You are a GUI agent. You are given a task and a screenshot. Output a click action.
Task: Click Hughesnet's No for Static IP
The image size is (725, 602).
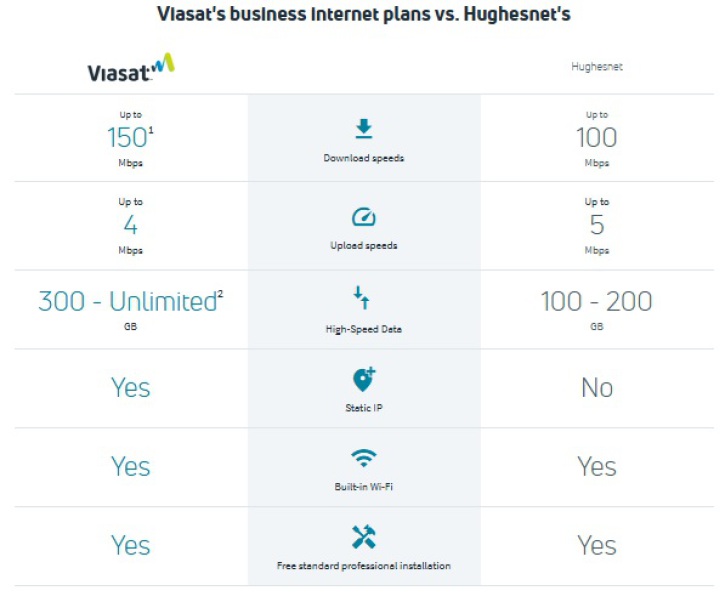pos(597,388)
